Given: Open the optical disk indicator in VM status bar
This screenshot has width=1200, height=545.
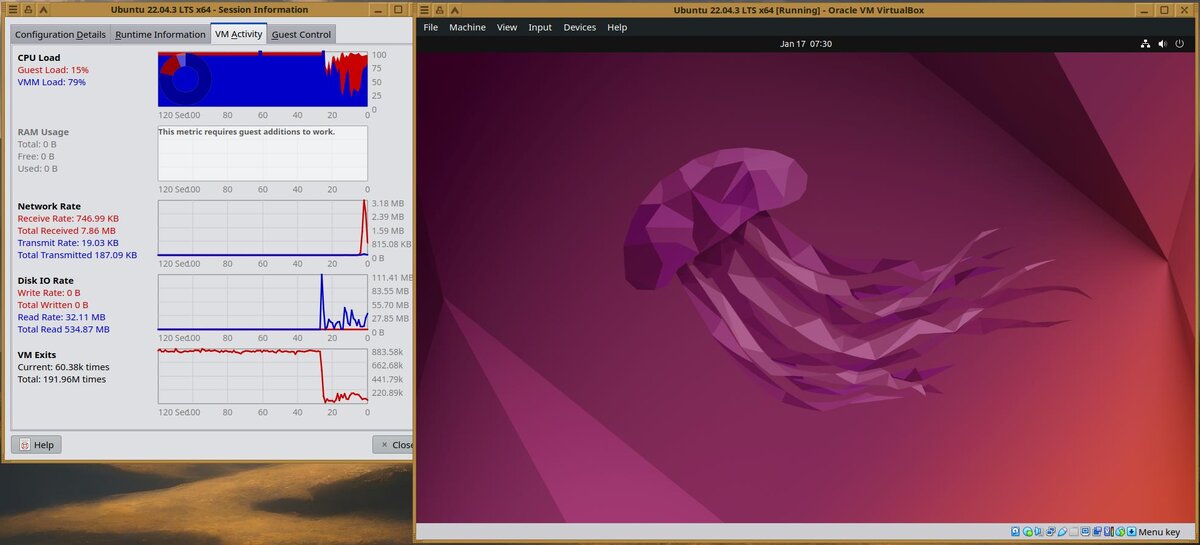Looking at the screenshot, I should pyautogui.click(x=1027, y=532).
